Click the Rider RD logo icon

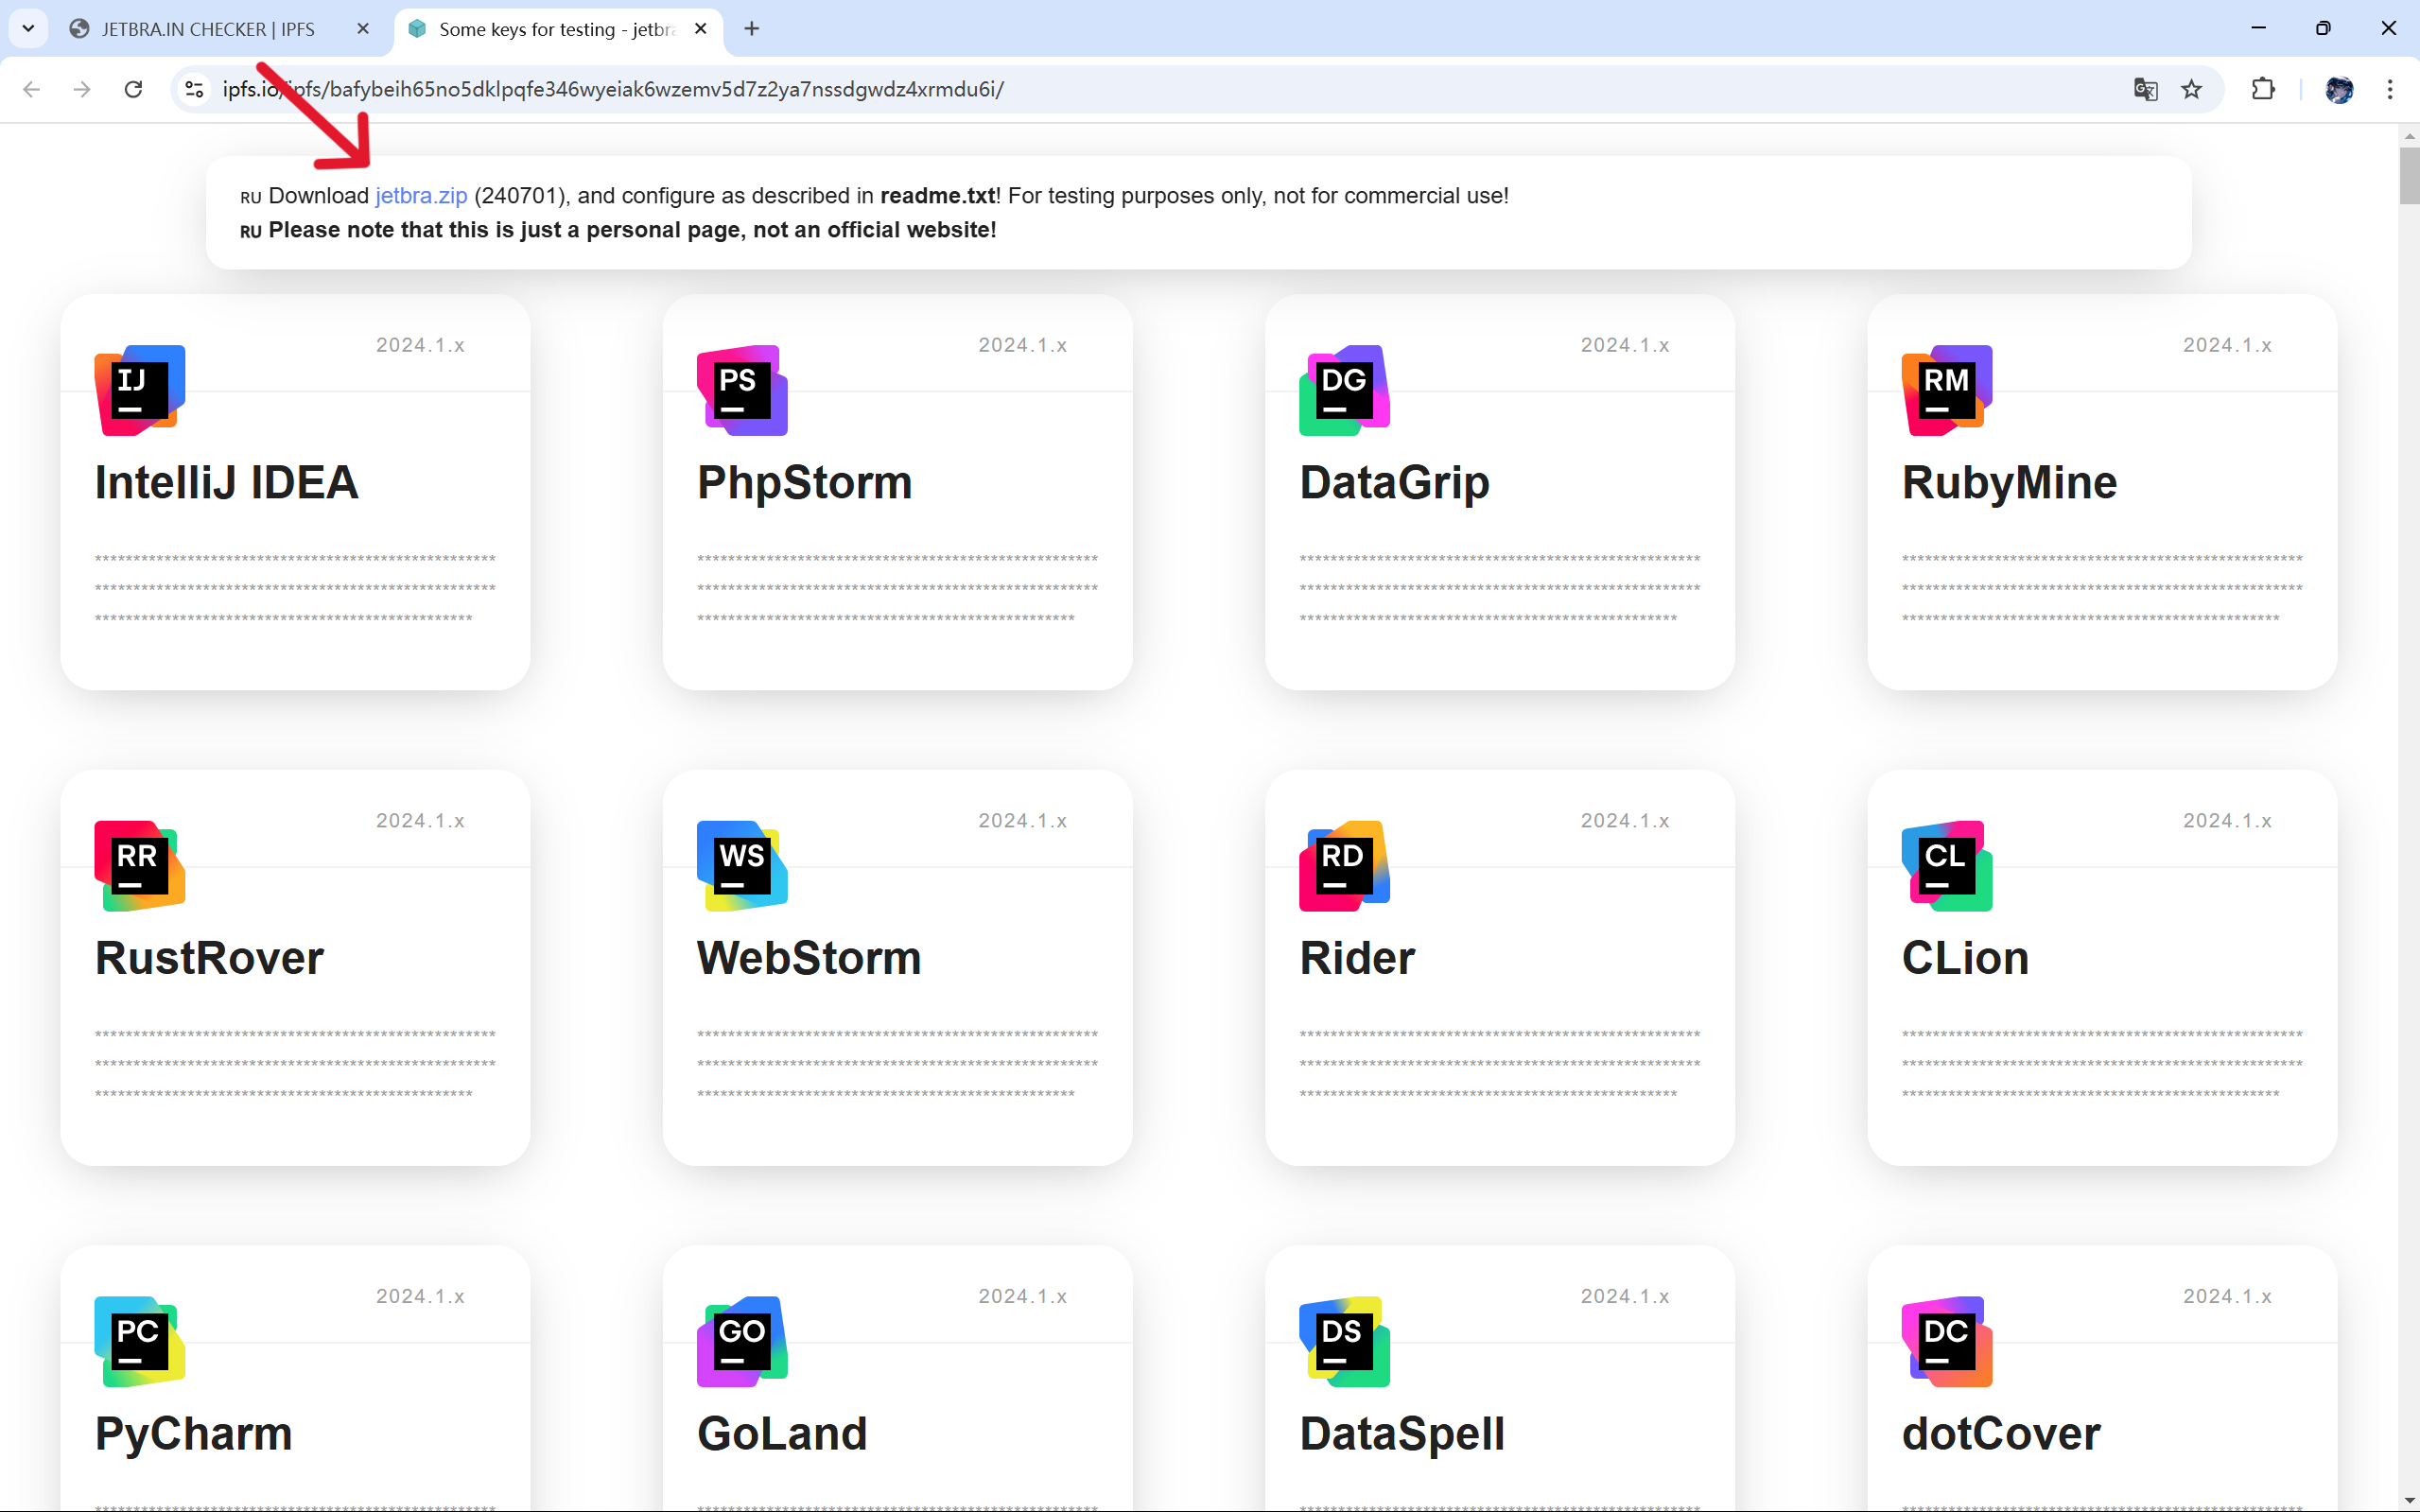click(x=1344, y=866)
